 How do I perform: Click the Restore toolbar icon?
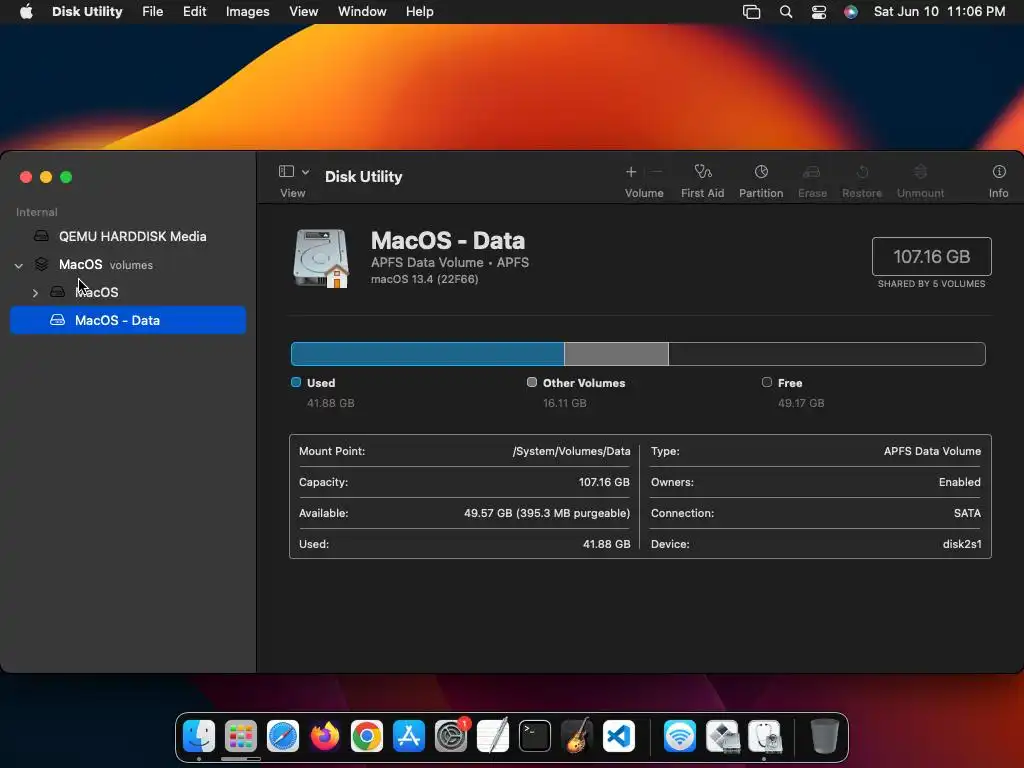pos(862,172)
